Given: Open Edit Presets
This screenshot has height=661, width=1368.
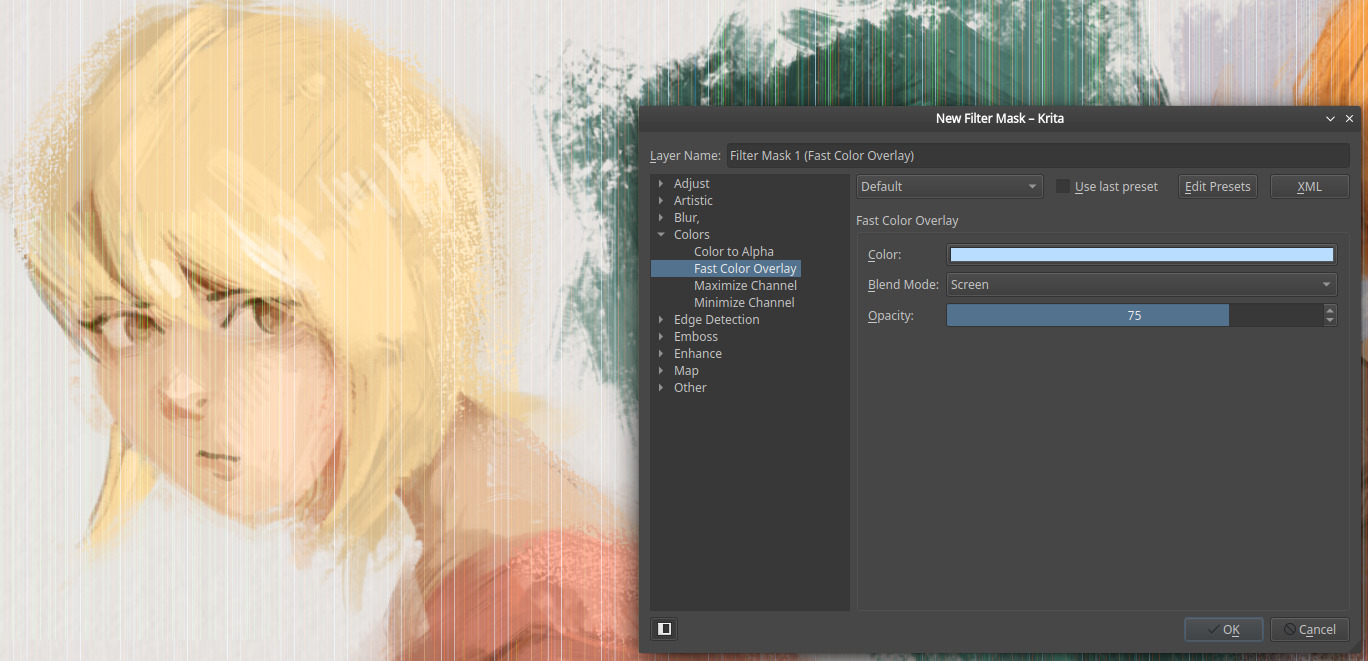Looking at the screenshot, I should 1217,186.
